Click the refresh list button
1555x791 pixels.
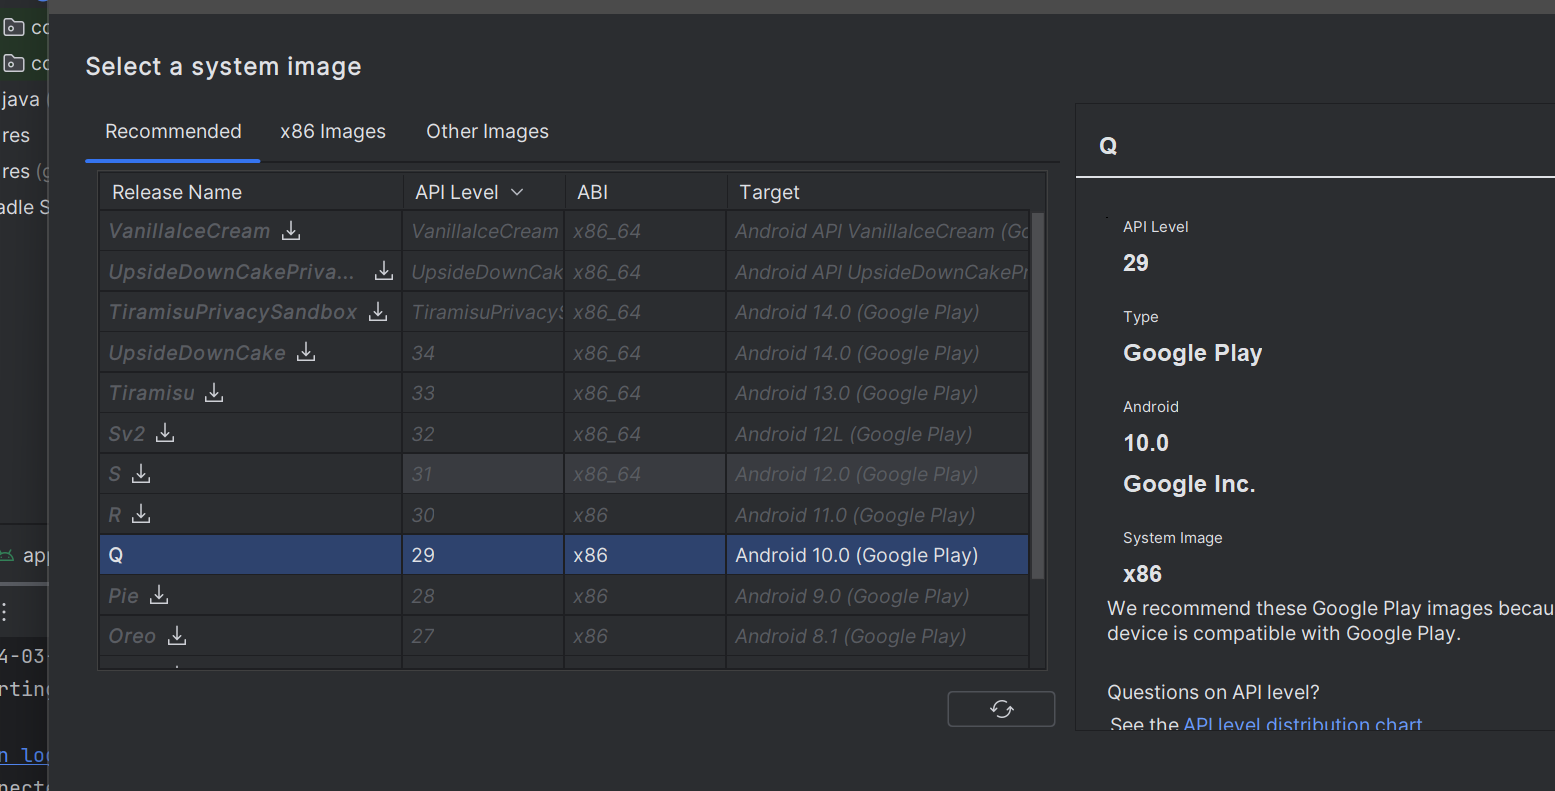tap(1001, 709)
